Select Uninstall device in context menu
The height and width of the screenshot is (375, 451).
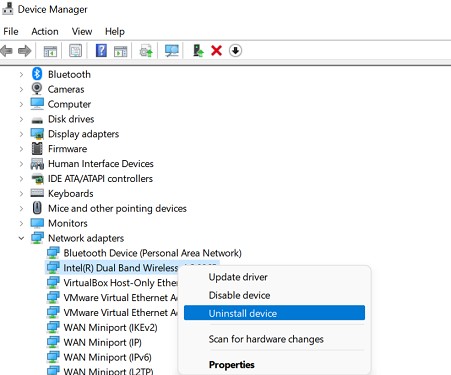pyautogui.click(x=274, y=313)
